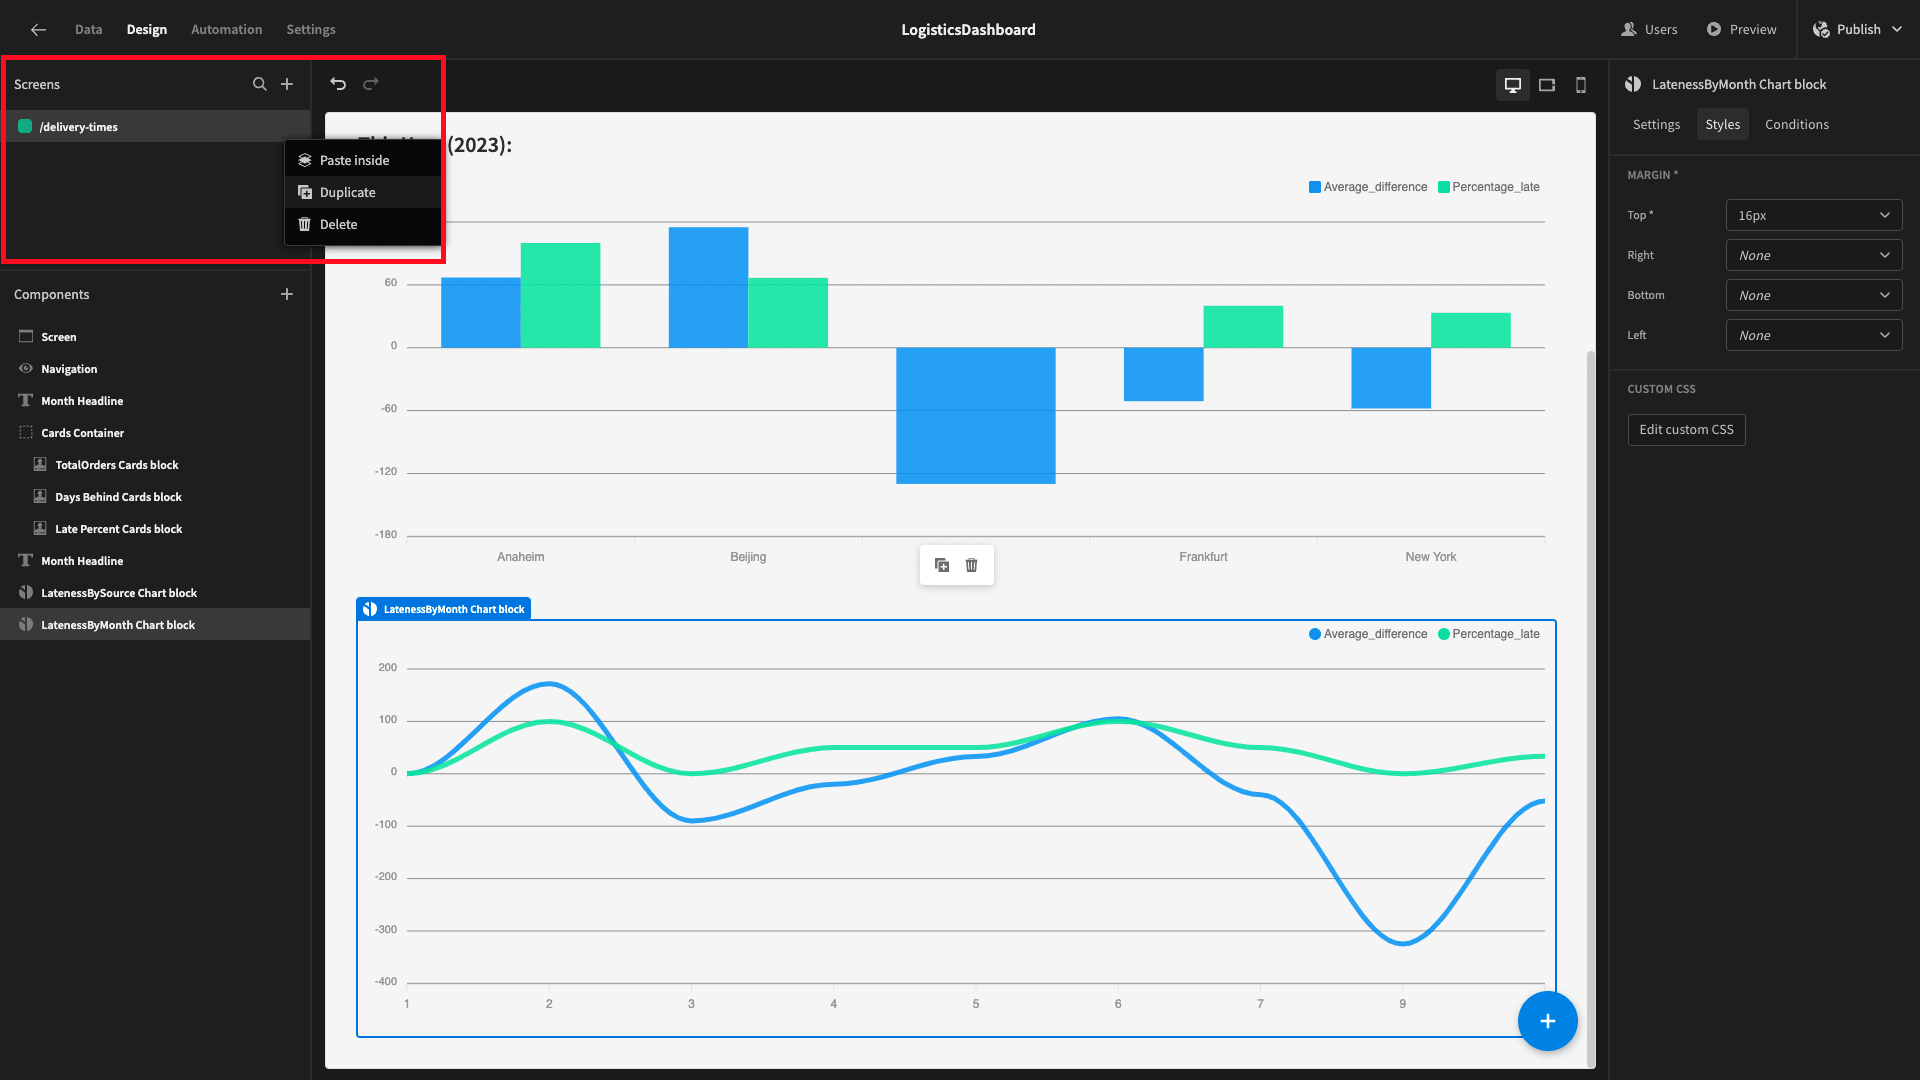
Task: Click the redo arrow
Action: click(371, 84)
